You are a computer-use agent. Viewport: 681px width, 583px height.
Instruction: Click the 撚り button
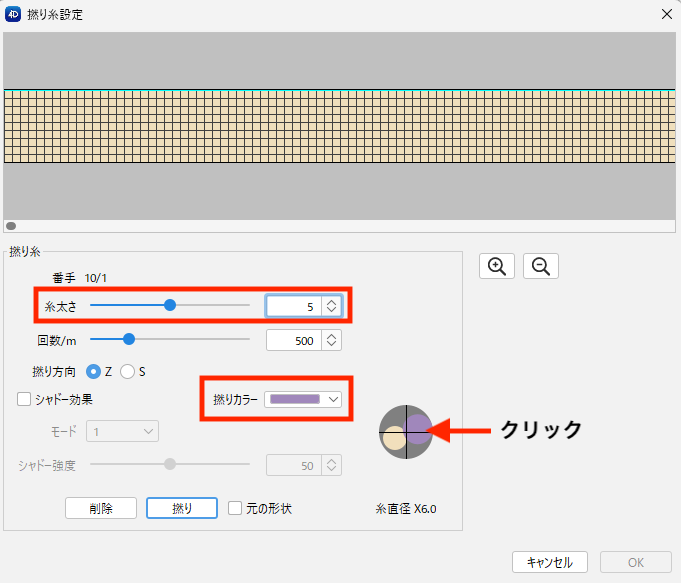pos(182,508)
